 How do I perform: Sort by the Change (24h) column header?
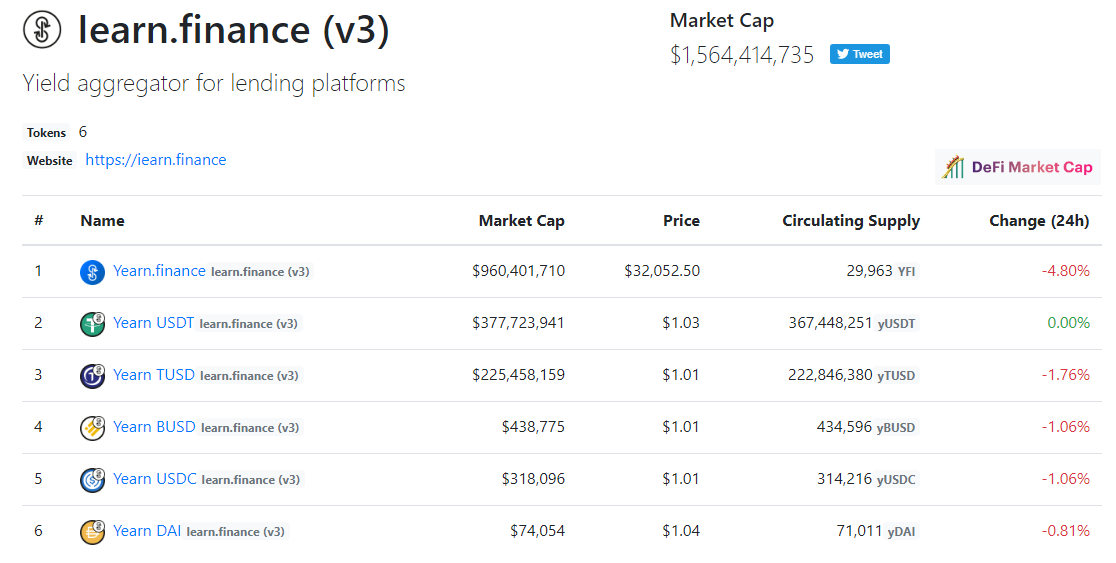click(x=1039, y=221)
